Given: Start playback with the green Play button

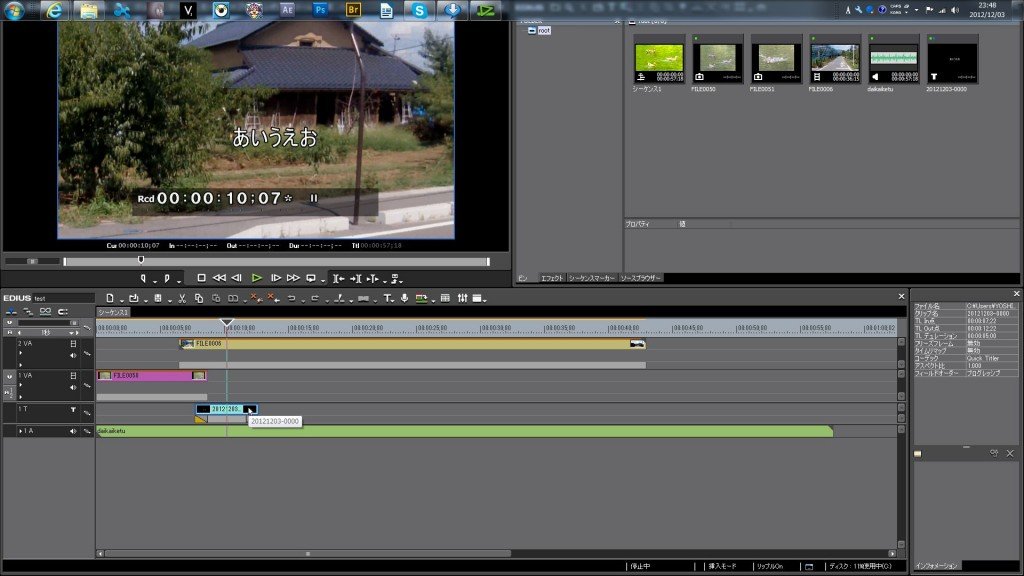Looking at the screenshot, I should click(x=257, y=278).
